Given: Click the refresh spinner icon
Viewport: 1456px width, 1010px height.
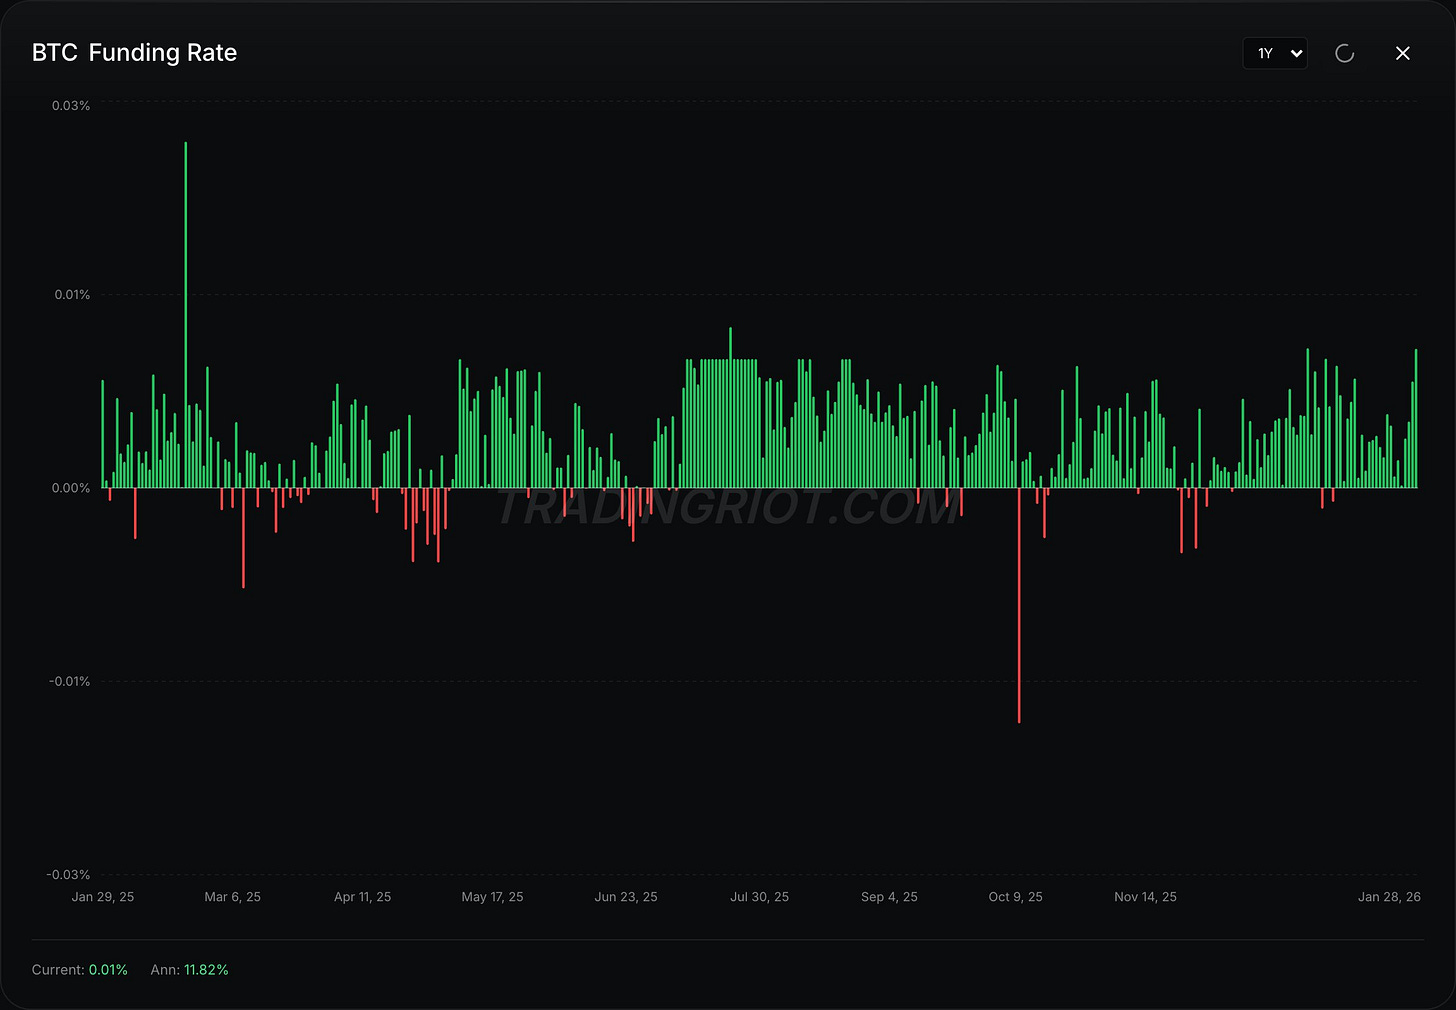Looking at the screenshot, I should click(1345, 53).
